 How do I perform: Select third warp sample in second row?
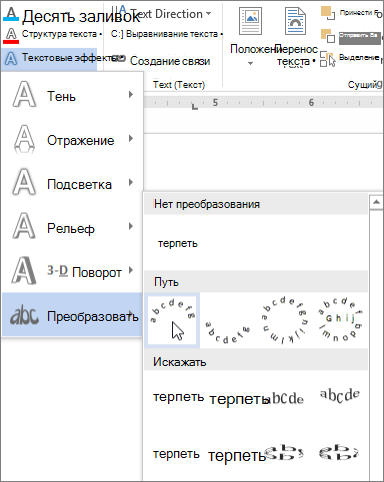tap(285, 453)
